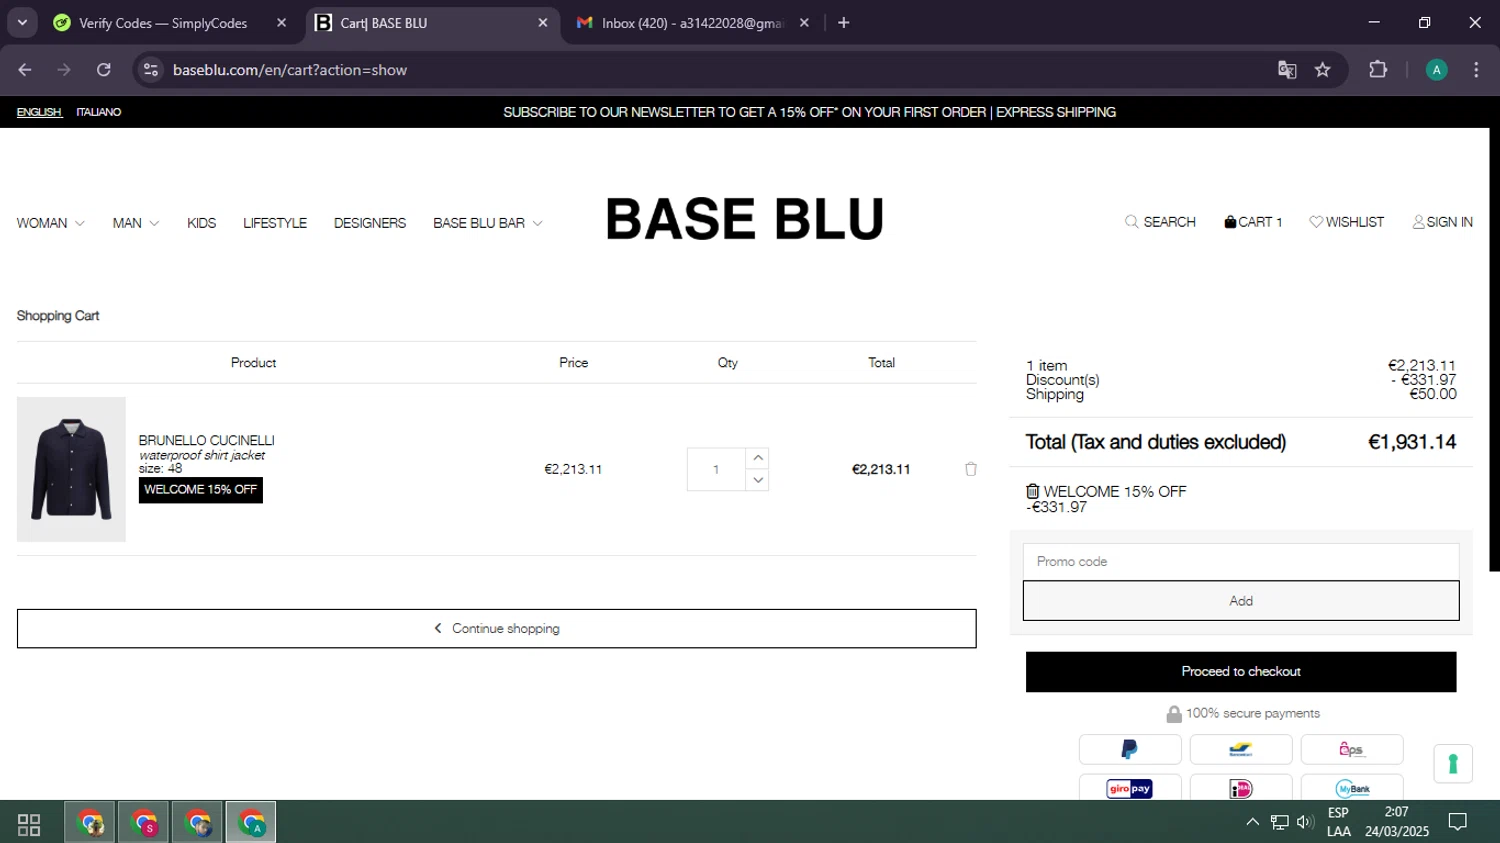Open the KIDS menu item
The height and width of the screenshot is (843, 1500).
click(201, 223)
